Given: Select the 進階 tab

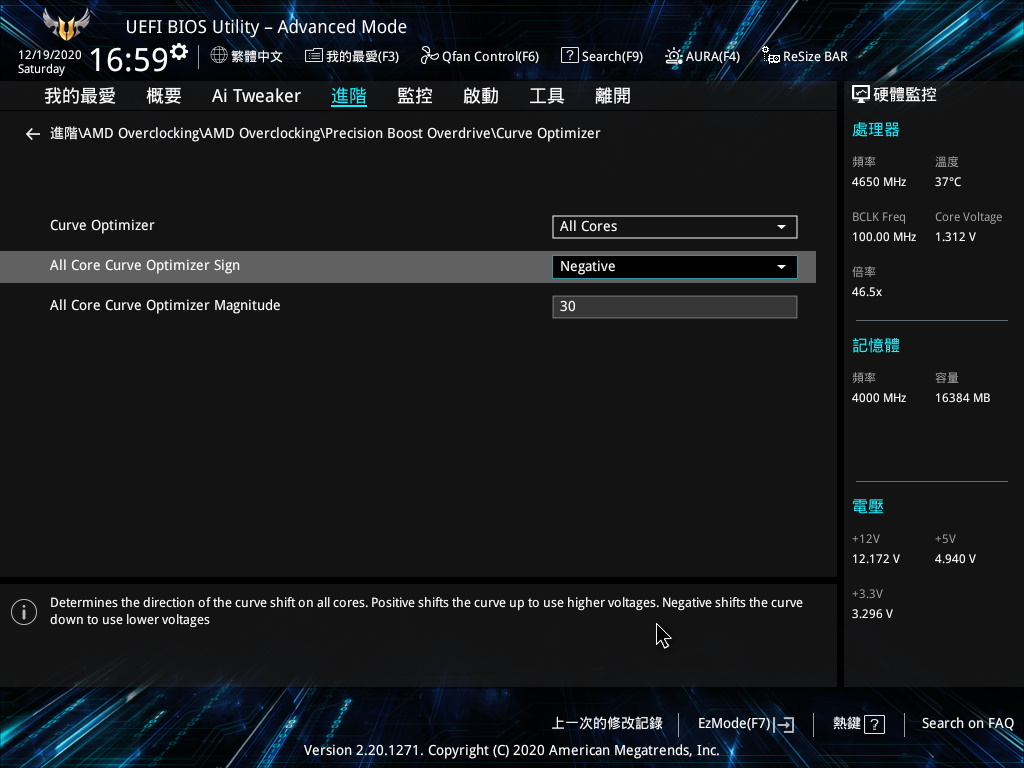Looking at the screenshot, I should coord(349,96).
